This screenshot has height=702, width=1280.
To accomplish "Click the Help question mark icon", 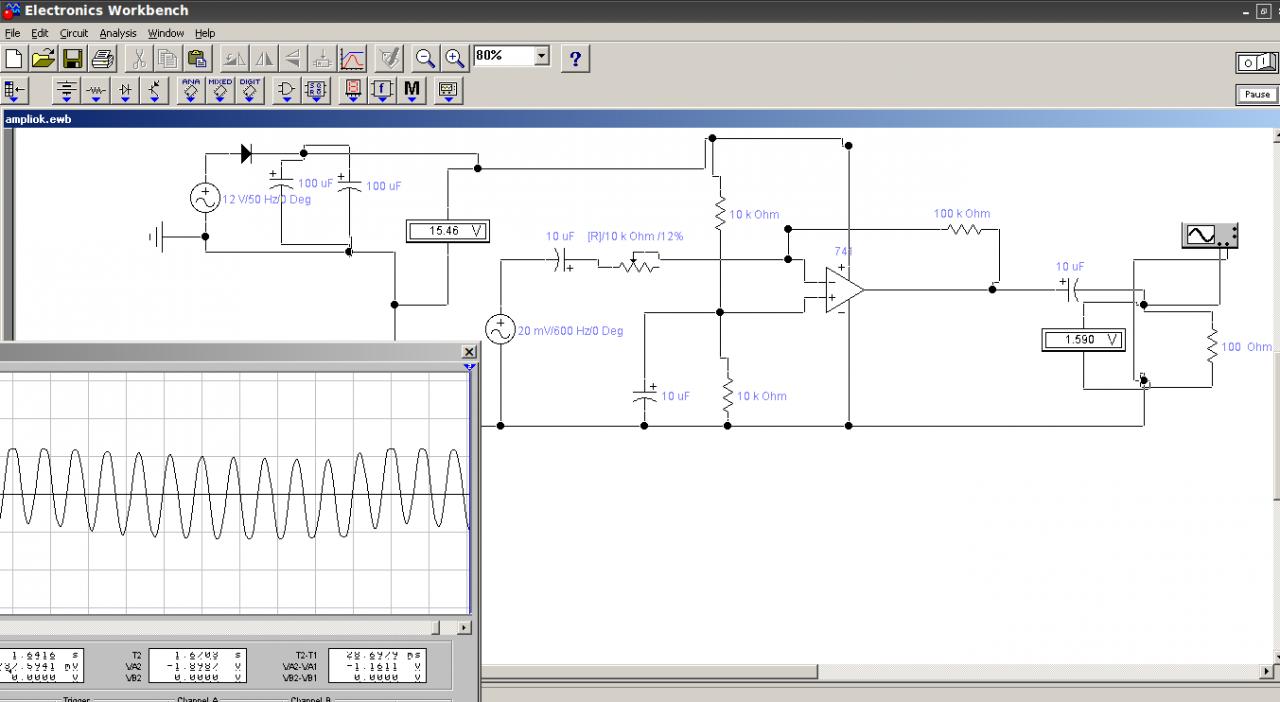I will (x=575, y=58).
